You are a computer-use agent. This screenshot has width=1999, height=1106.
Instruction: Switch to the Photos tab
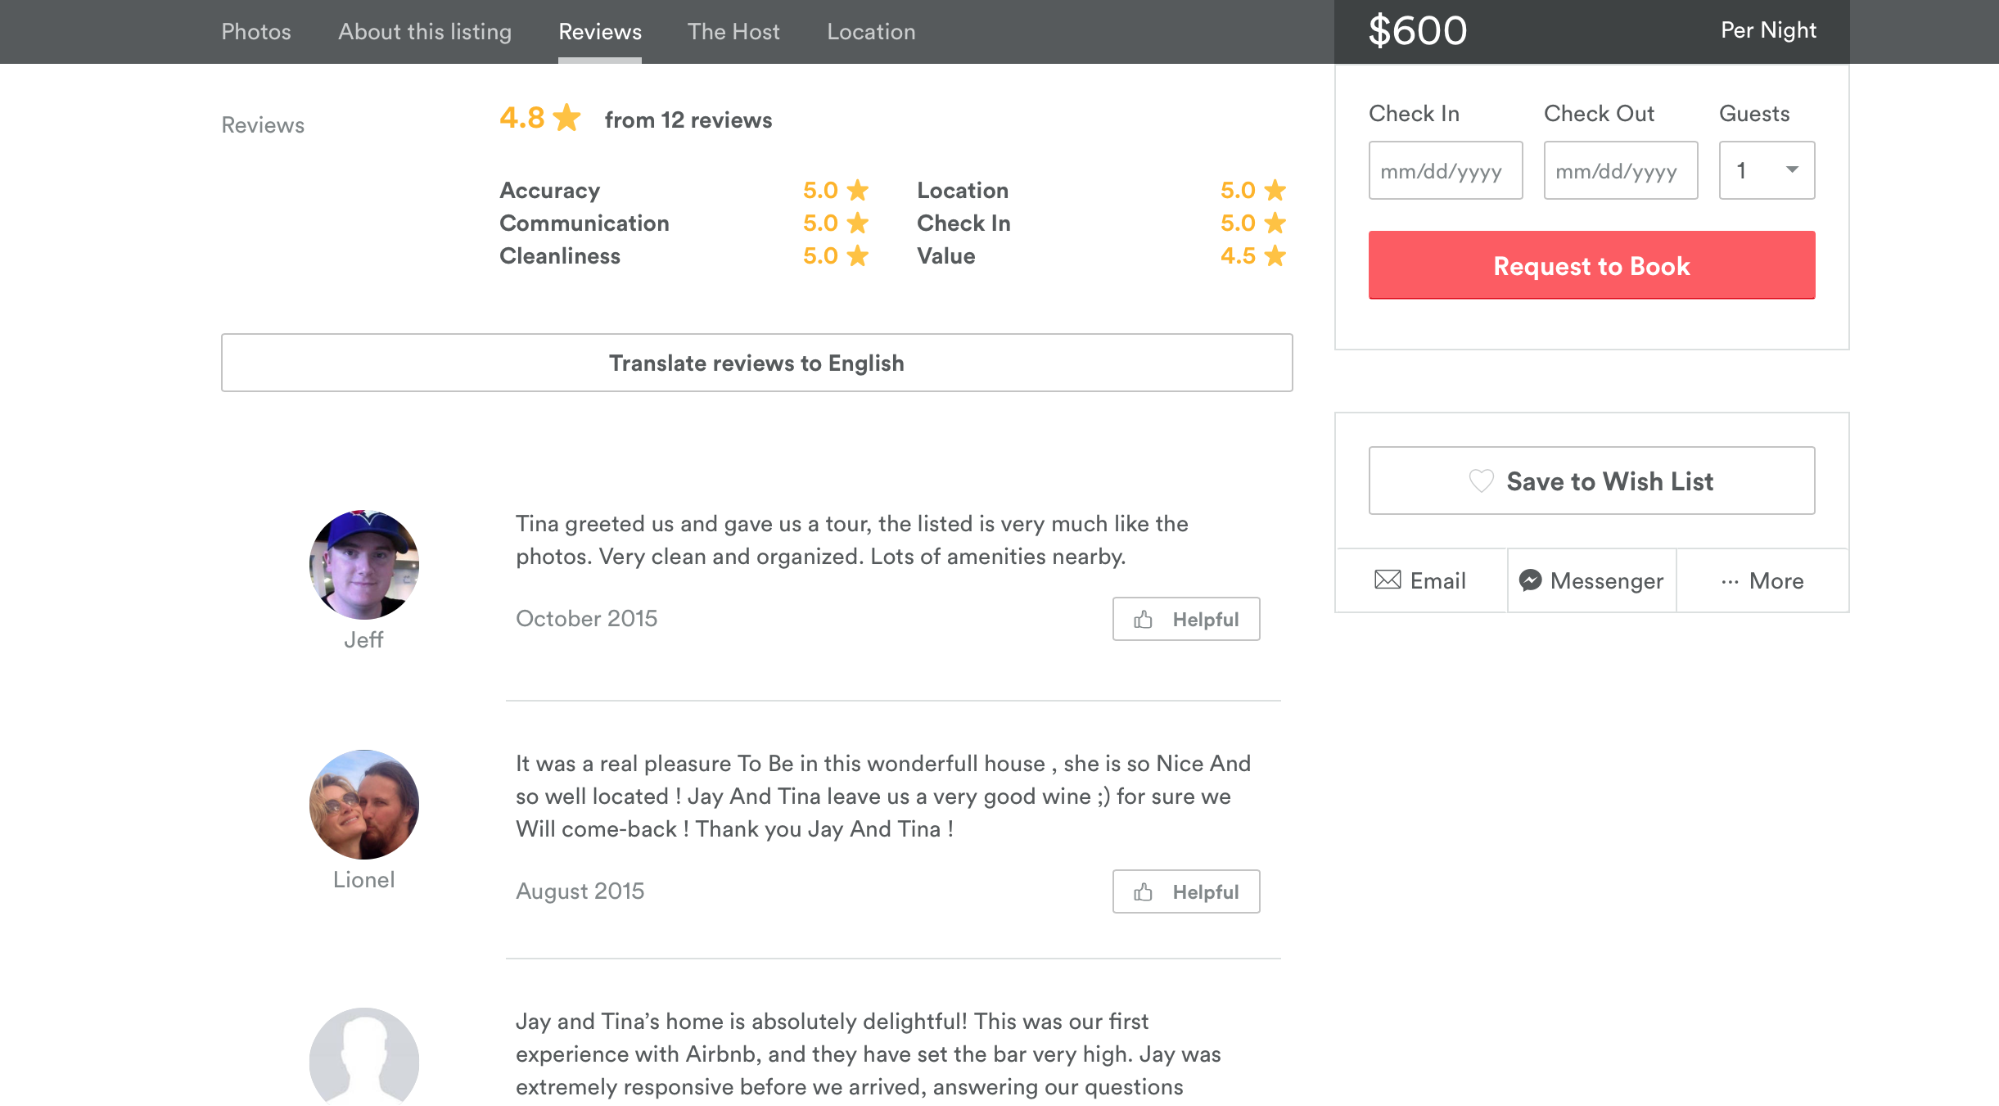click(256, 32)
